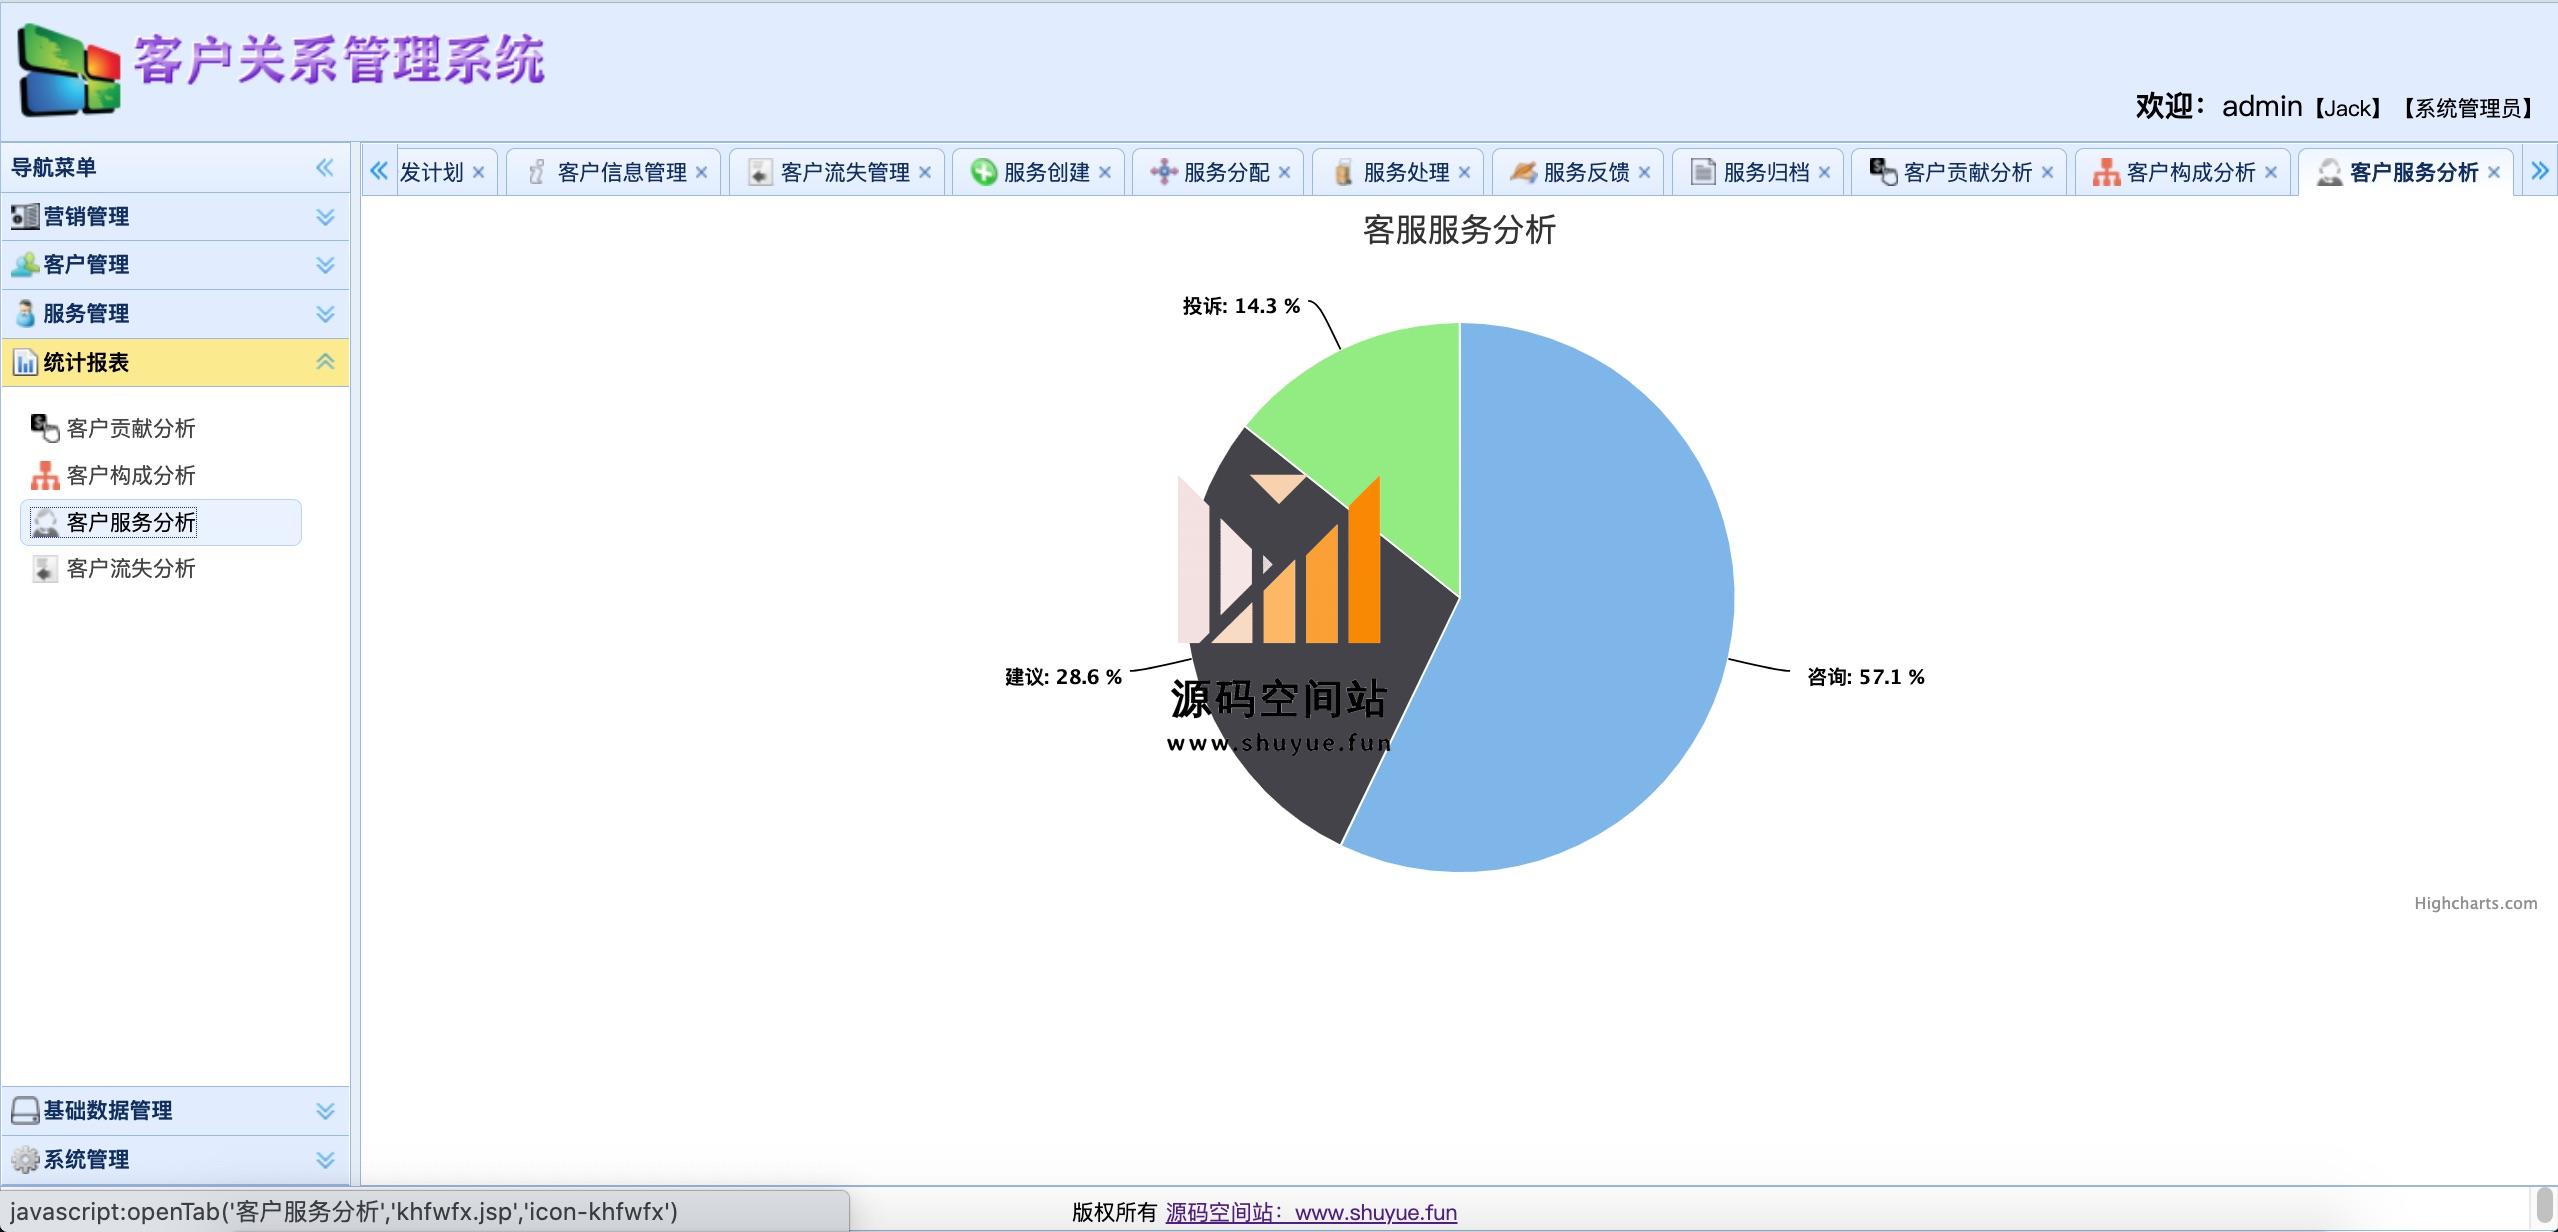The height and width of the screenshot is (1232, 2558).
Task: Close the 服务归档 tab
Action: (1825, 172)
